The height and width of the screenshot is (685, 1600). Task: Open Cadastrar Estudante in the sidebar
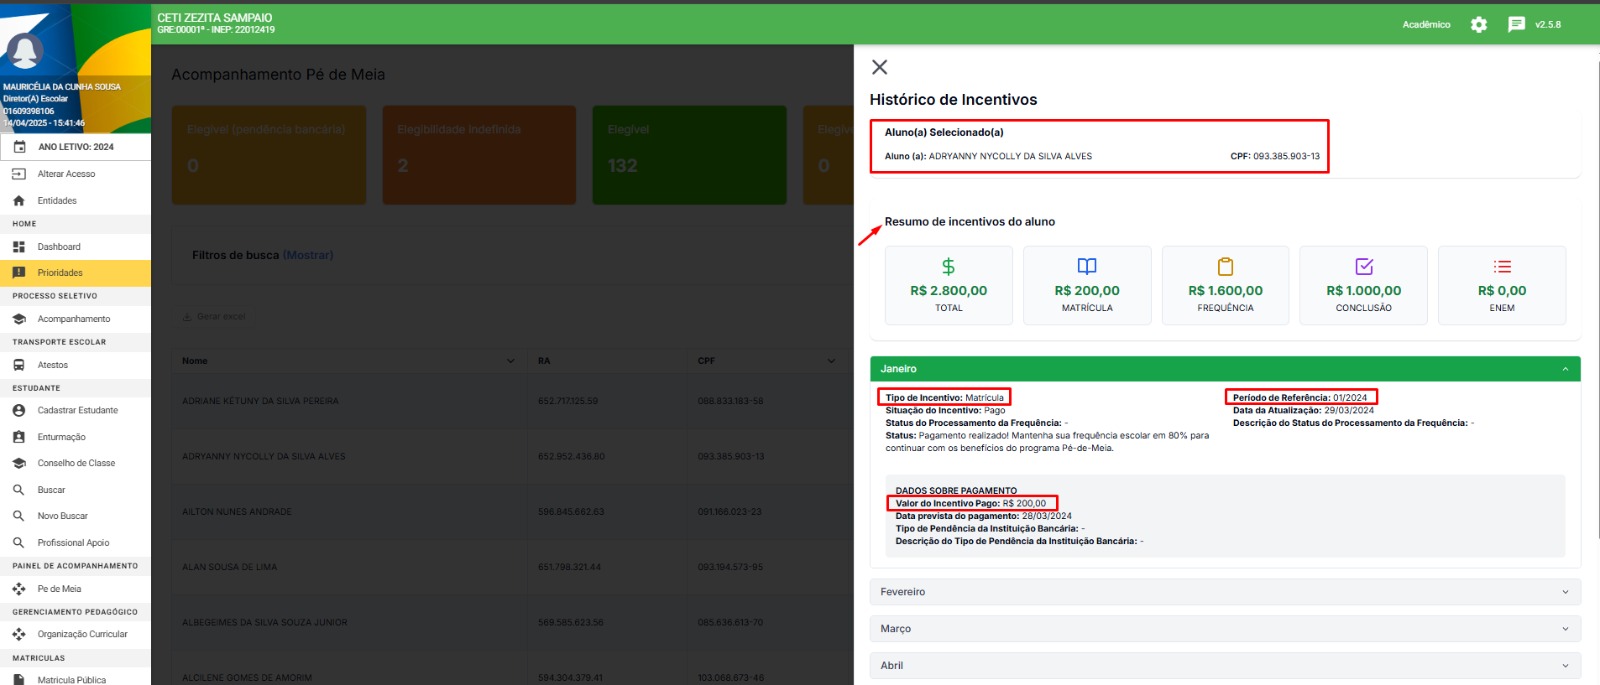point(77,410)
